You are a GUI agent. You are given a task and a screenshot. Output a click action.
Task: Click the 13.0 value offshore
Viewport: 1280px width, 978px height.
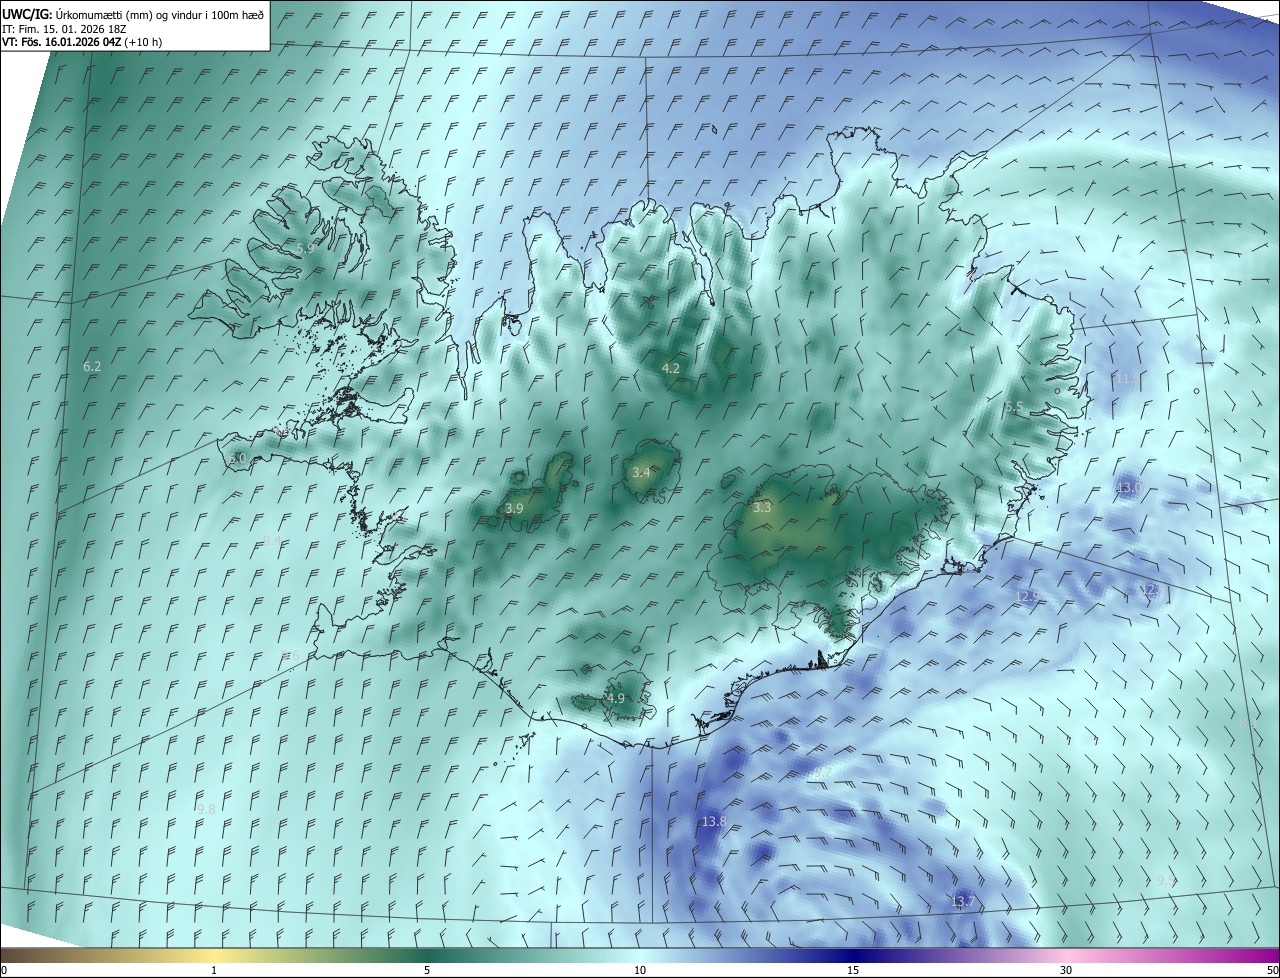[x=1128, y=487]
